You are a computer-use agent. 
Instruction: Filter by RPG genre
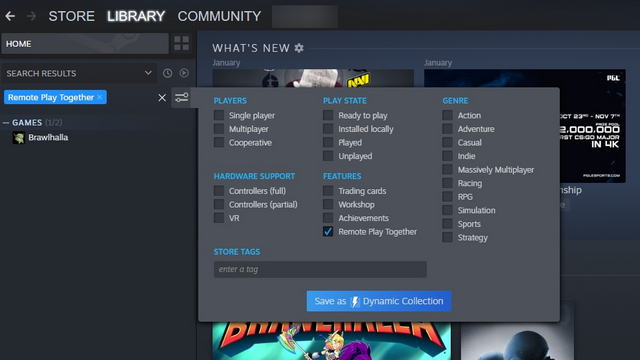coord(447,197)
